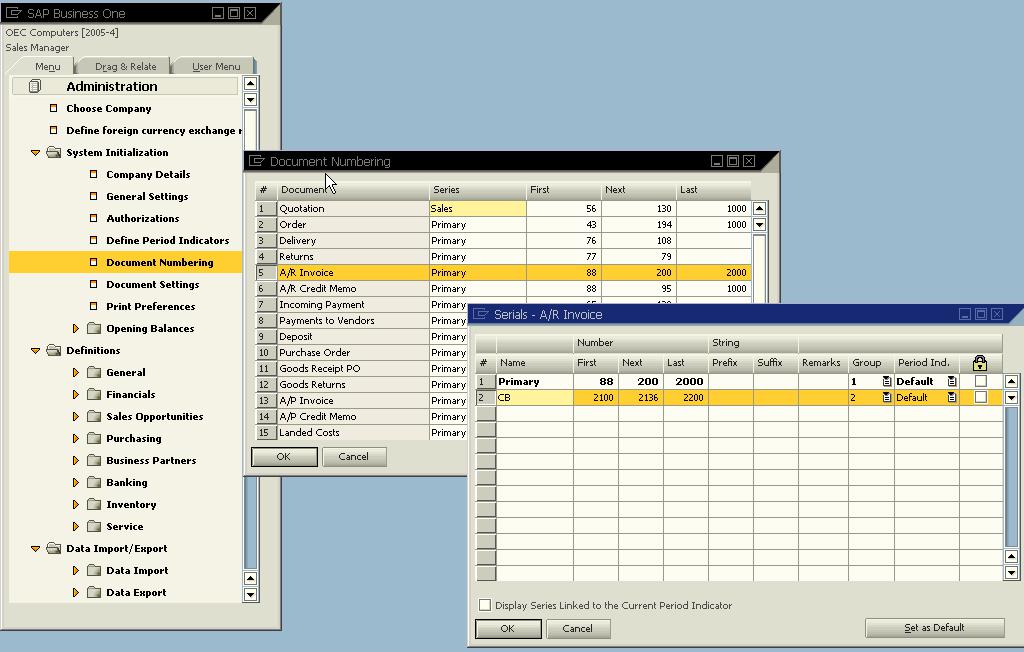Open the Group list icon for CB series

[x=887, y=397]
